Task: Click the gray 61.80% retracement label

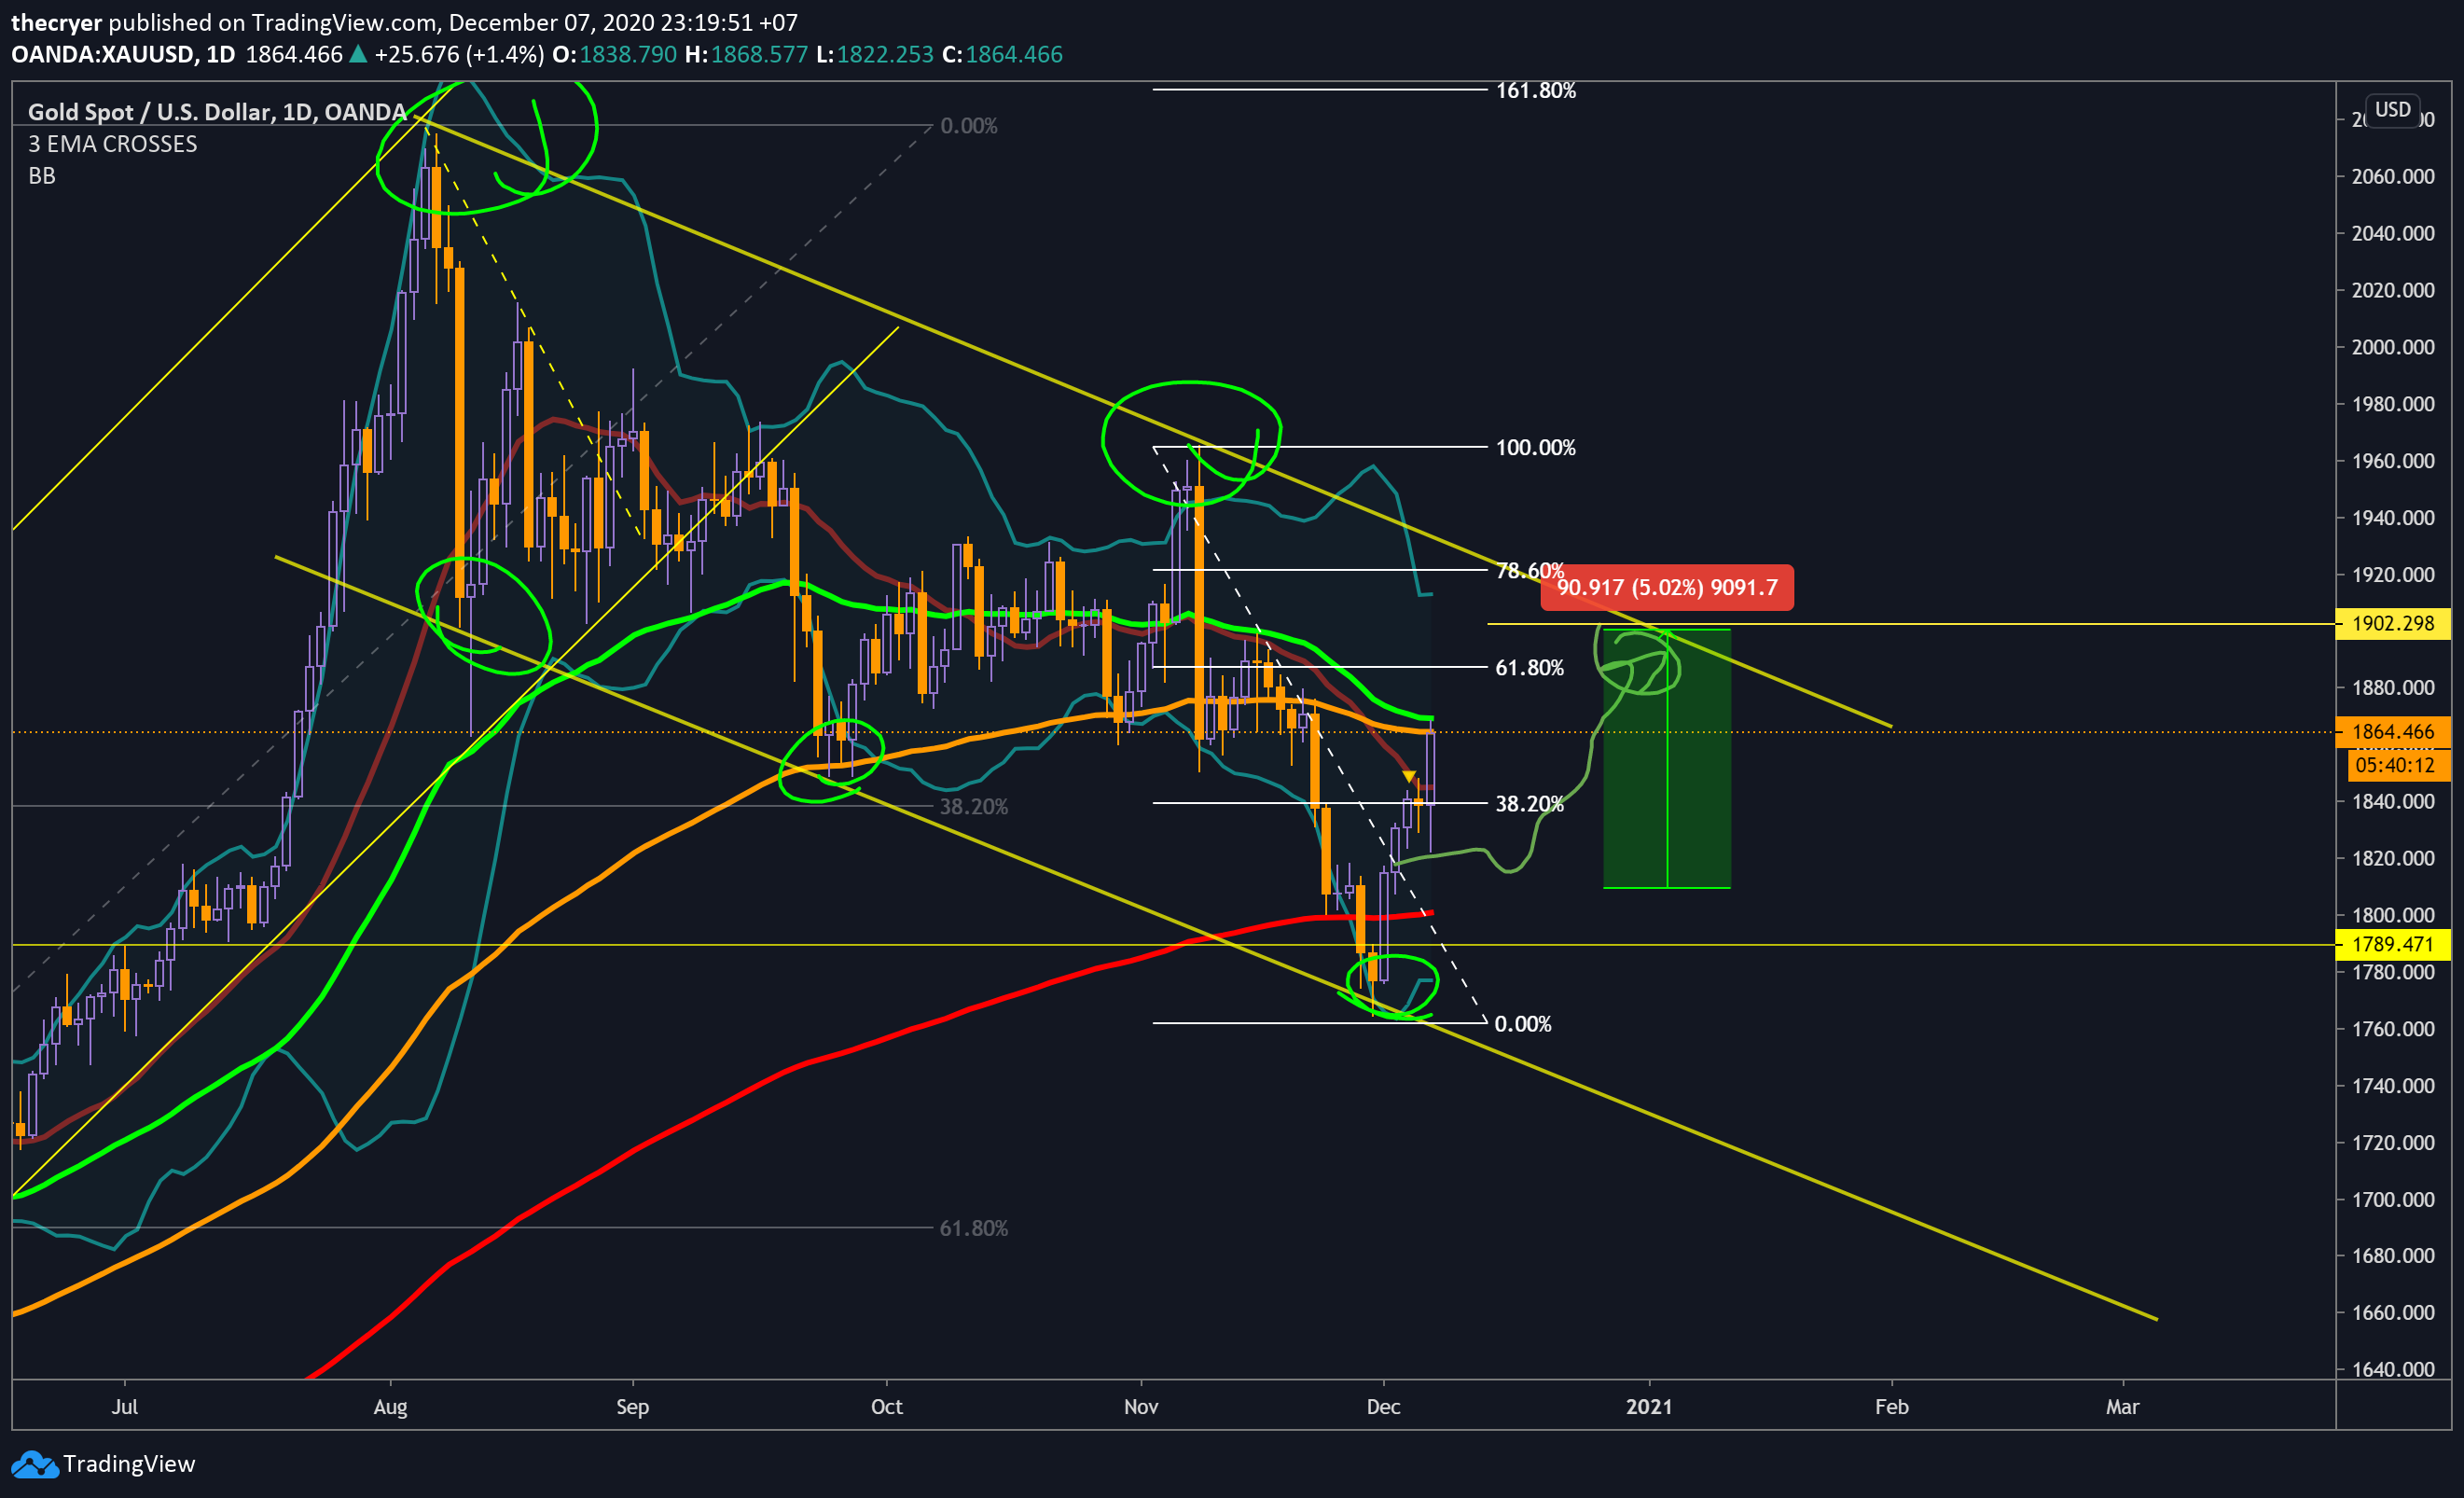Action: 973,1228
